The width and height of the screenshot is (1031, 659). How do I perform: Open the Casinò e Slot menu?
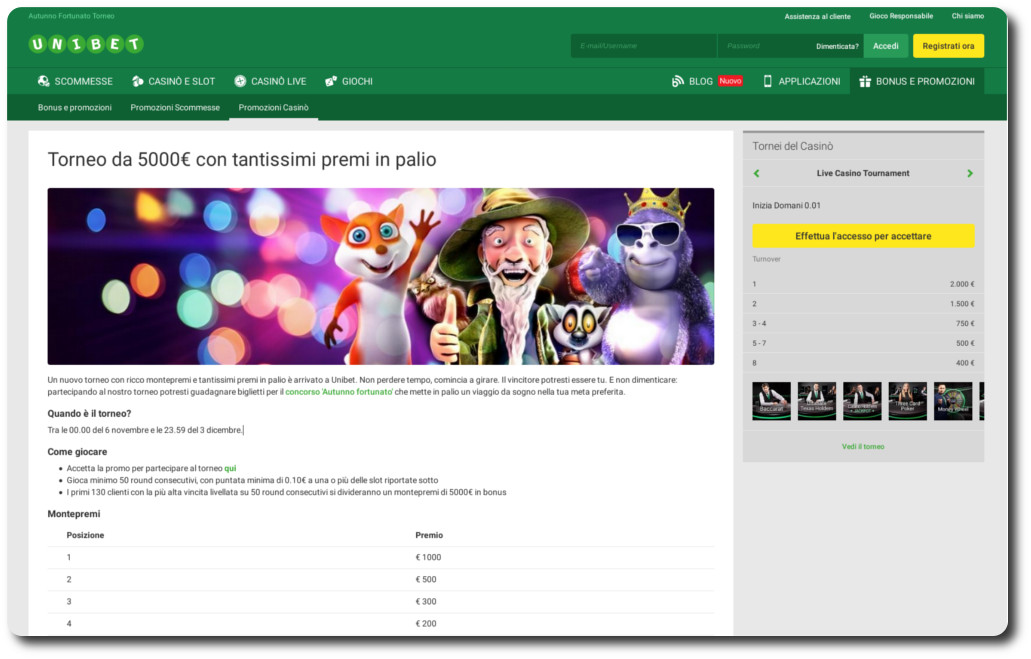pyautogui.click(x=174, y=81)
